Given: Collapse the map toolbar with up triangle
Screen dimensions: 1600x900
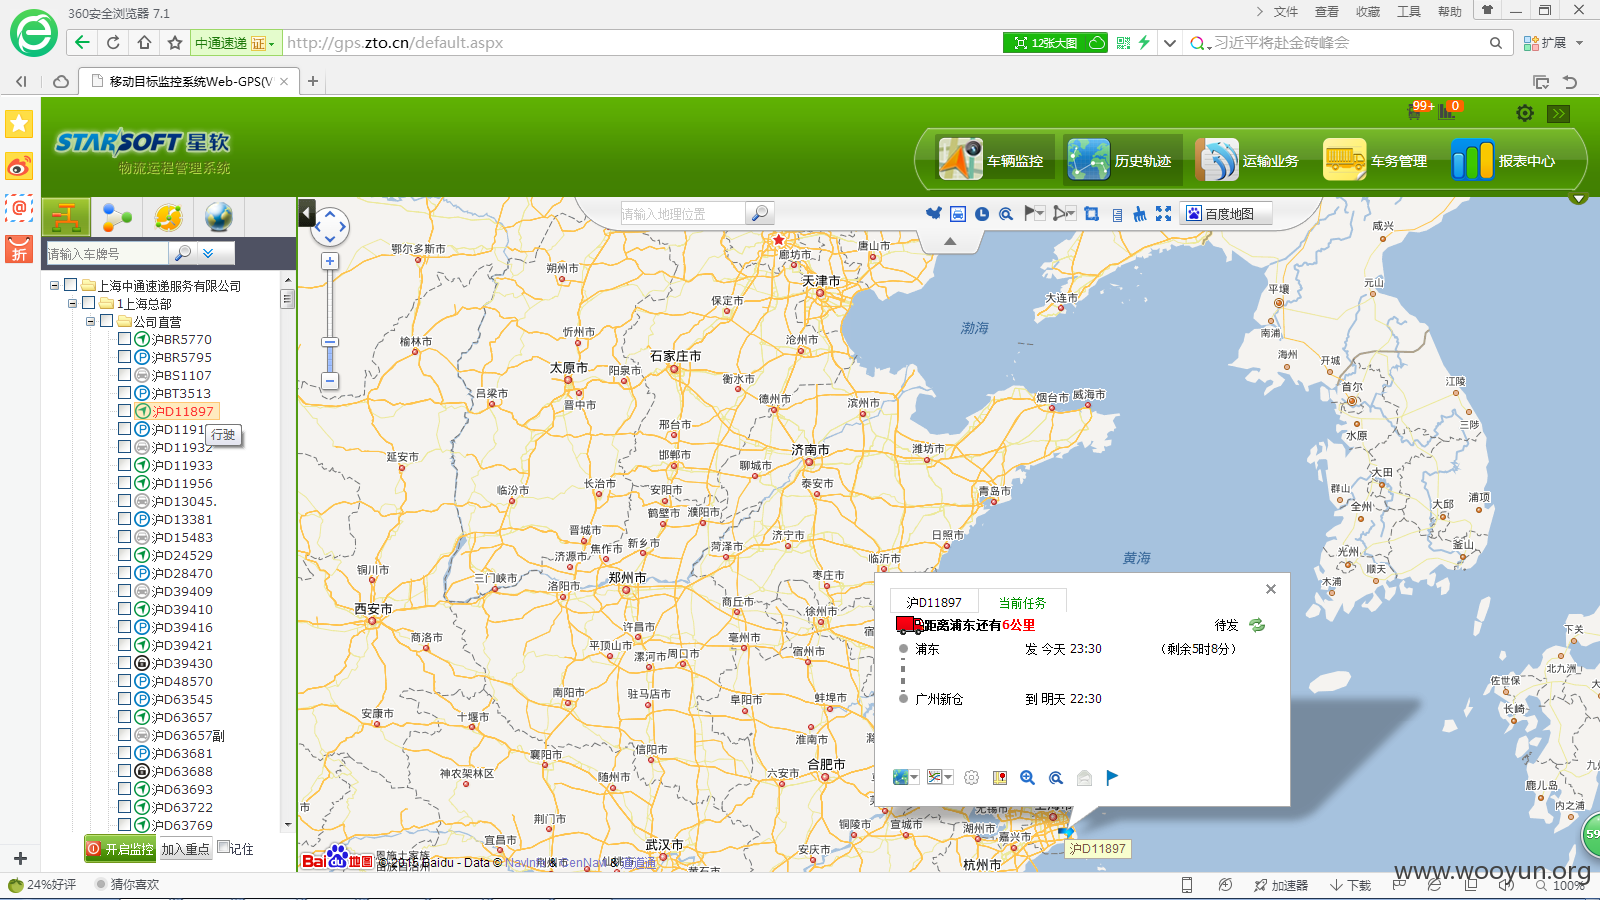Looking at the screenshot, I should click(950, 241).
